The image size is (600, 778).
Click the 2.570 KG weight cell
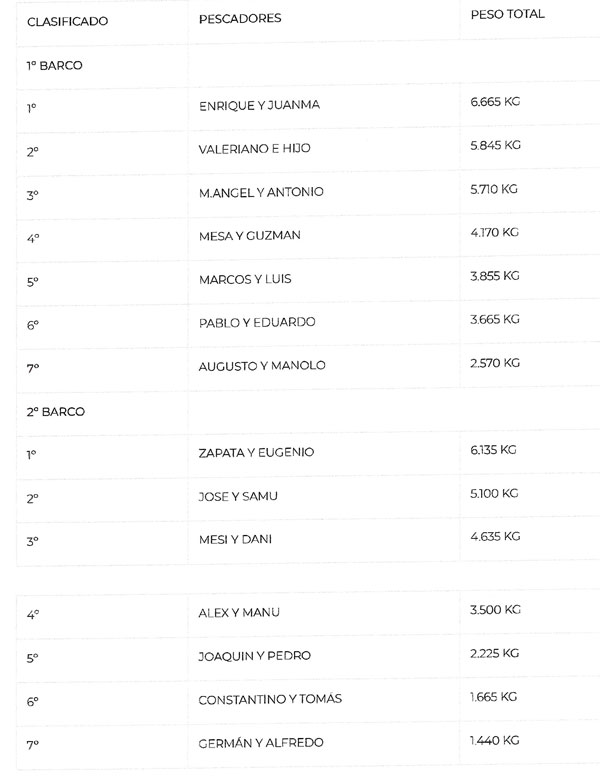point(495,363)
